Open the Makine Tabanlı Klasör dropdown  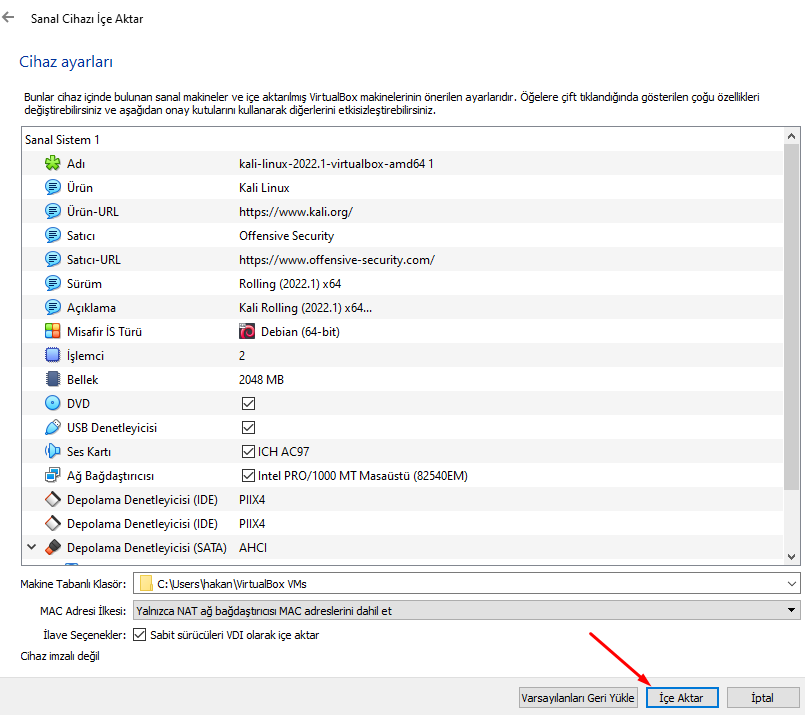click(x=792, y=583)
